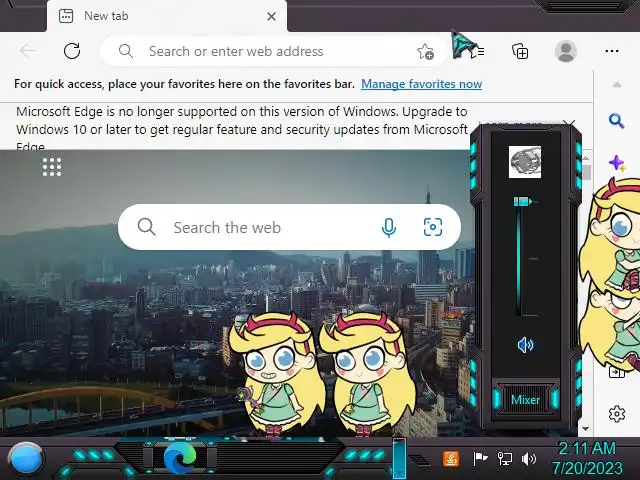This screenshot has width=640, height=480.
Task: Open the Settings and more menu
Action: [x=612, y=51]
